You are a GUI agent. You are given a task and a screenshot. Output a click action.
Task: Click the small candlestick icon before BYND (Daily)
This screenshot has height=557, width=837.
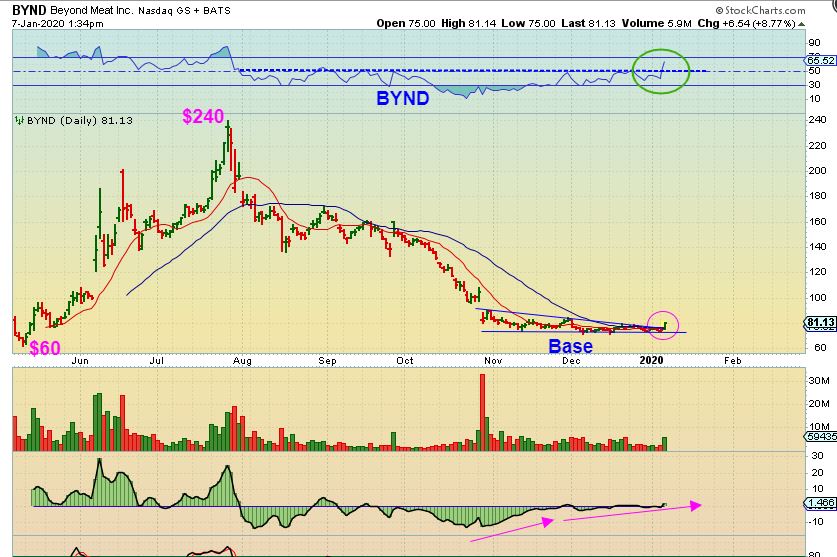(19, 120)
